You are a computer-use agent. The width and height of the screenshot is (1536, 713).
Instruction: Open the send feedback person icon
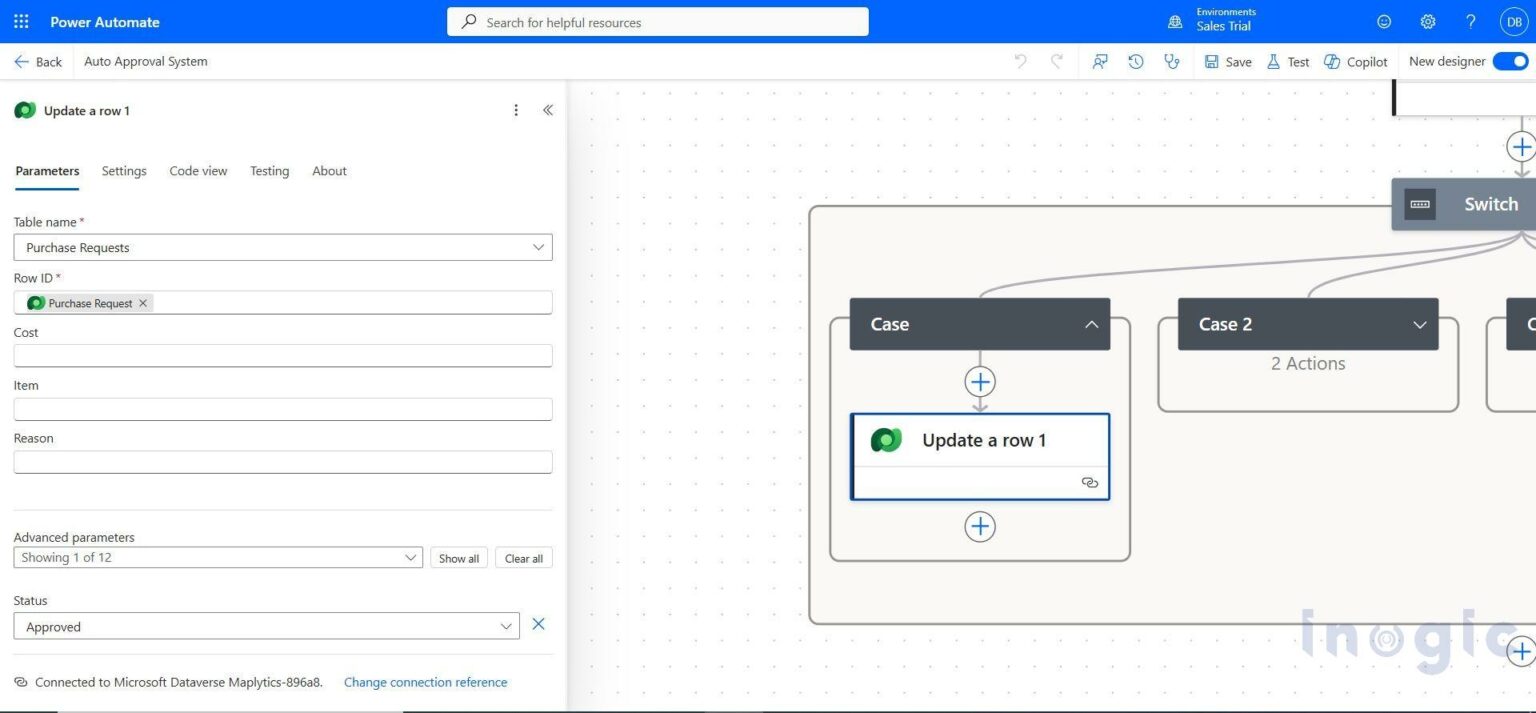pos(1100,61)
